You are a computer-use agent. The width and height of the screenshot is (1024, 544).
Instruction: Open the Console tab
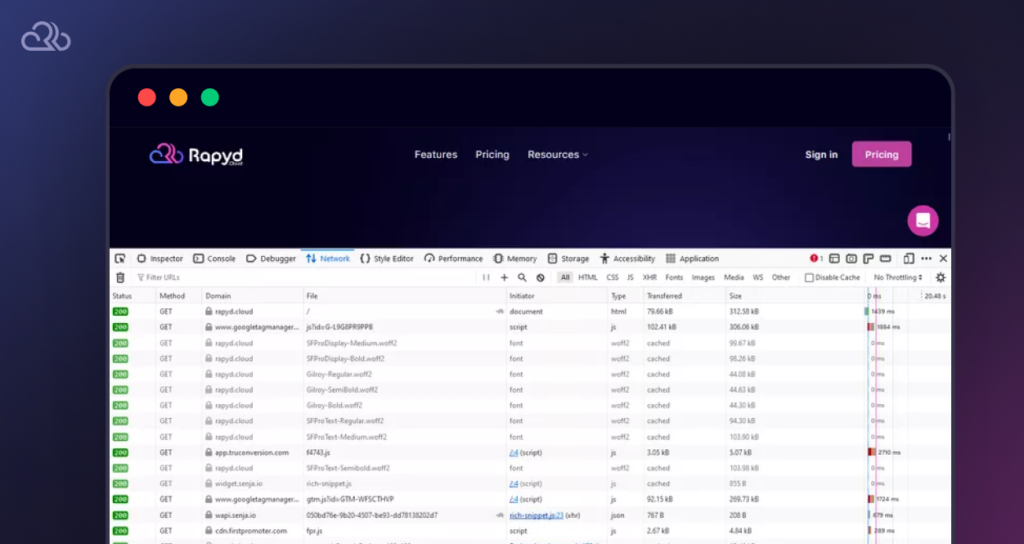(x=214, y=259)
